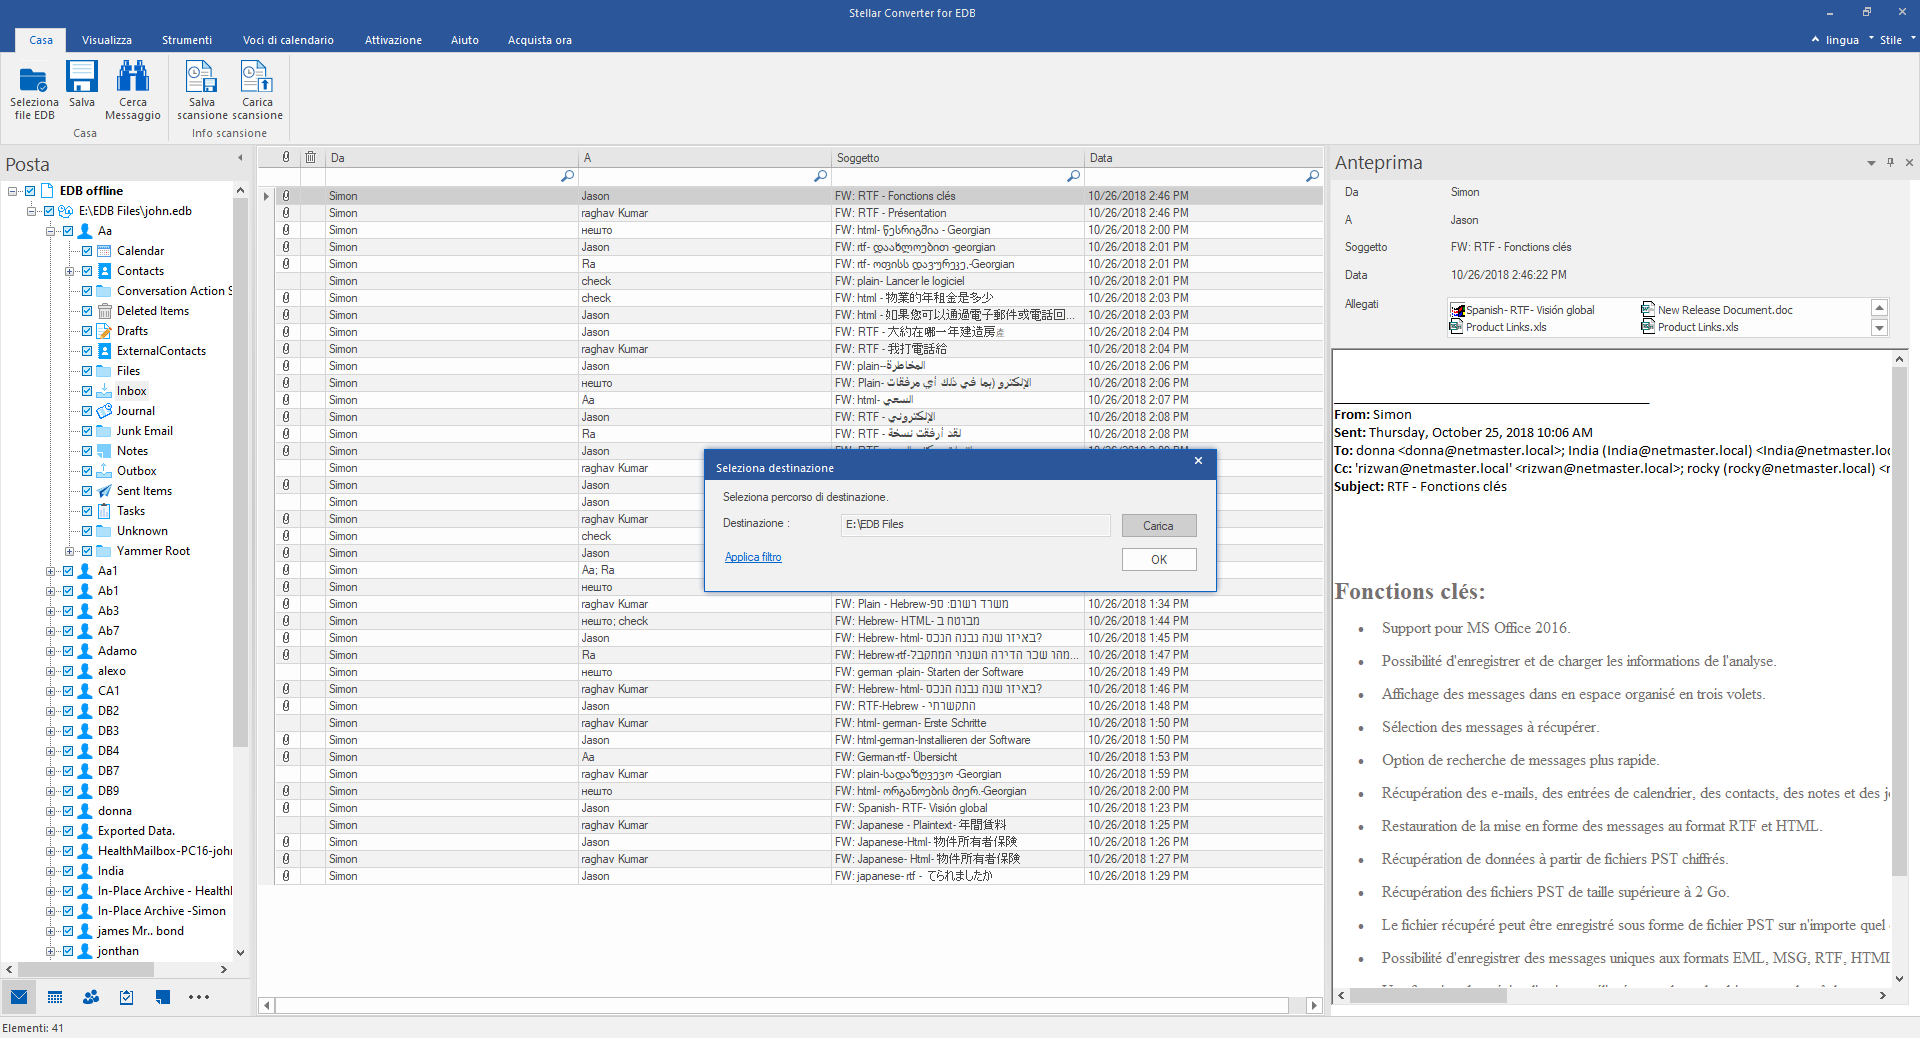
Task: Uncheck the Inbox folder checkbox
Action: tap(87, 391)
